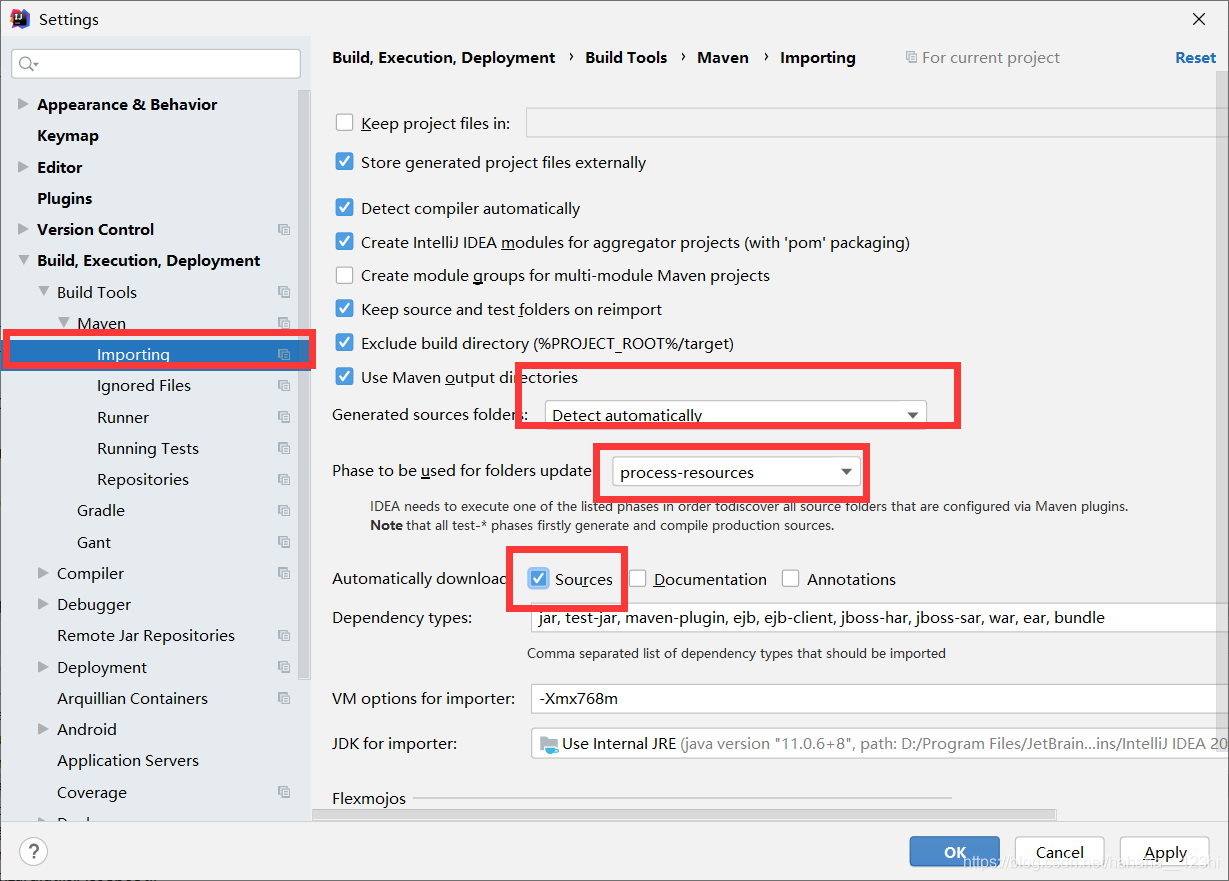
Task: Click project-level icon beside Repositories
Action: tap(284, 479)
